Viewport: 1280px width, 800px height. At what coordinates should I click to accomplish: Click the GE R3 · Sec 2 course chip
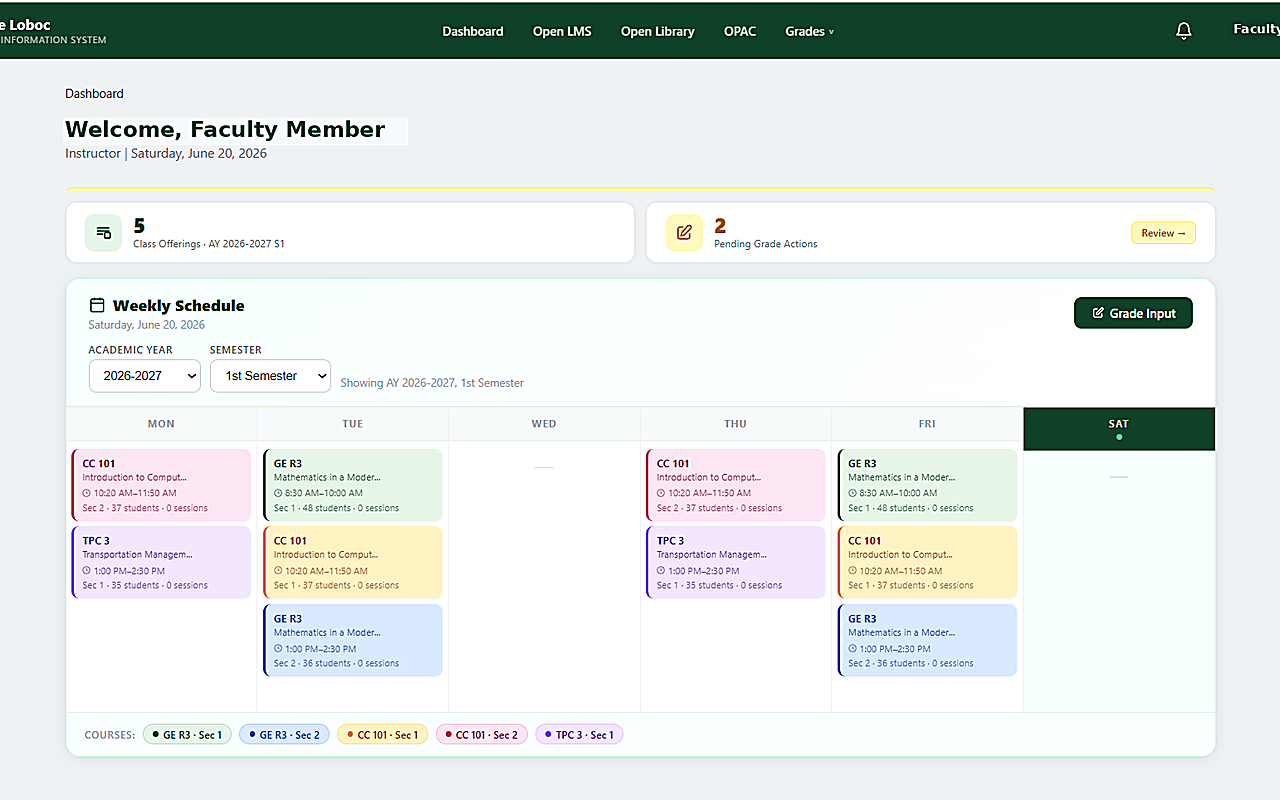click(x=284, y=735)
